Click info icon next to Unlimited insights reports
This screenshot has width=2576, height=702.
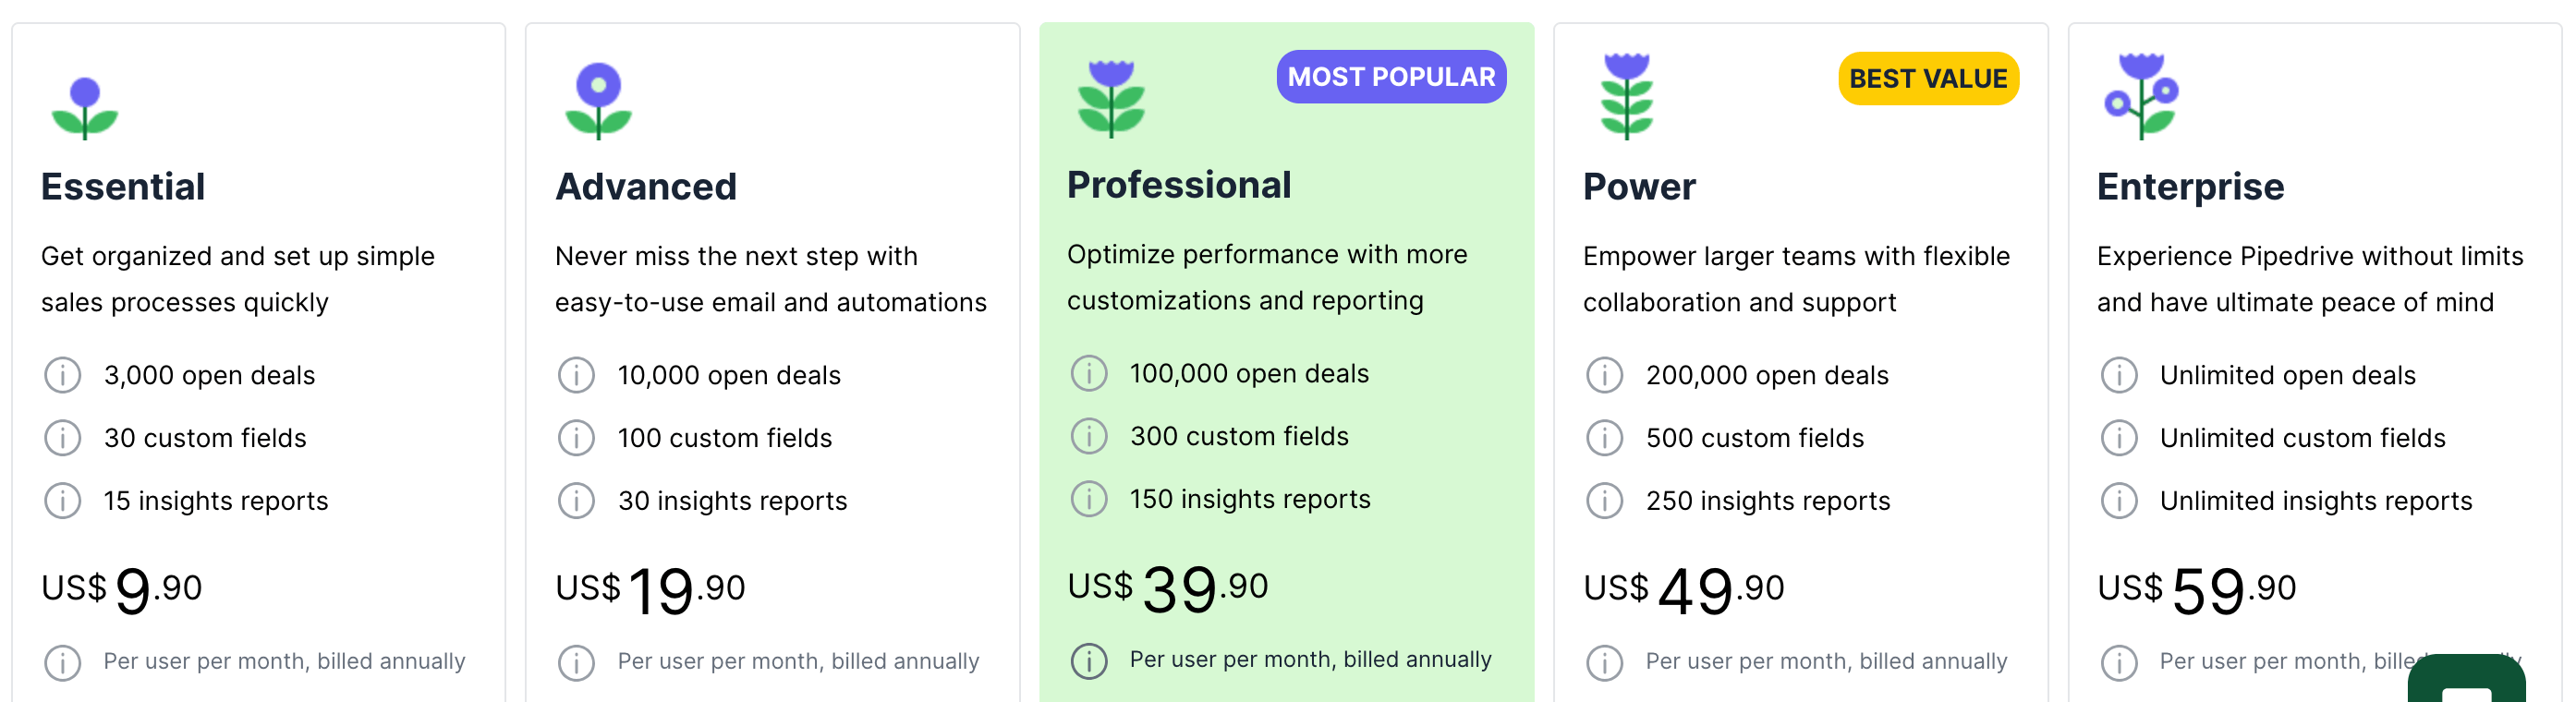coord(2118,501)
